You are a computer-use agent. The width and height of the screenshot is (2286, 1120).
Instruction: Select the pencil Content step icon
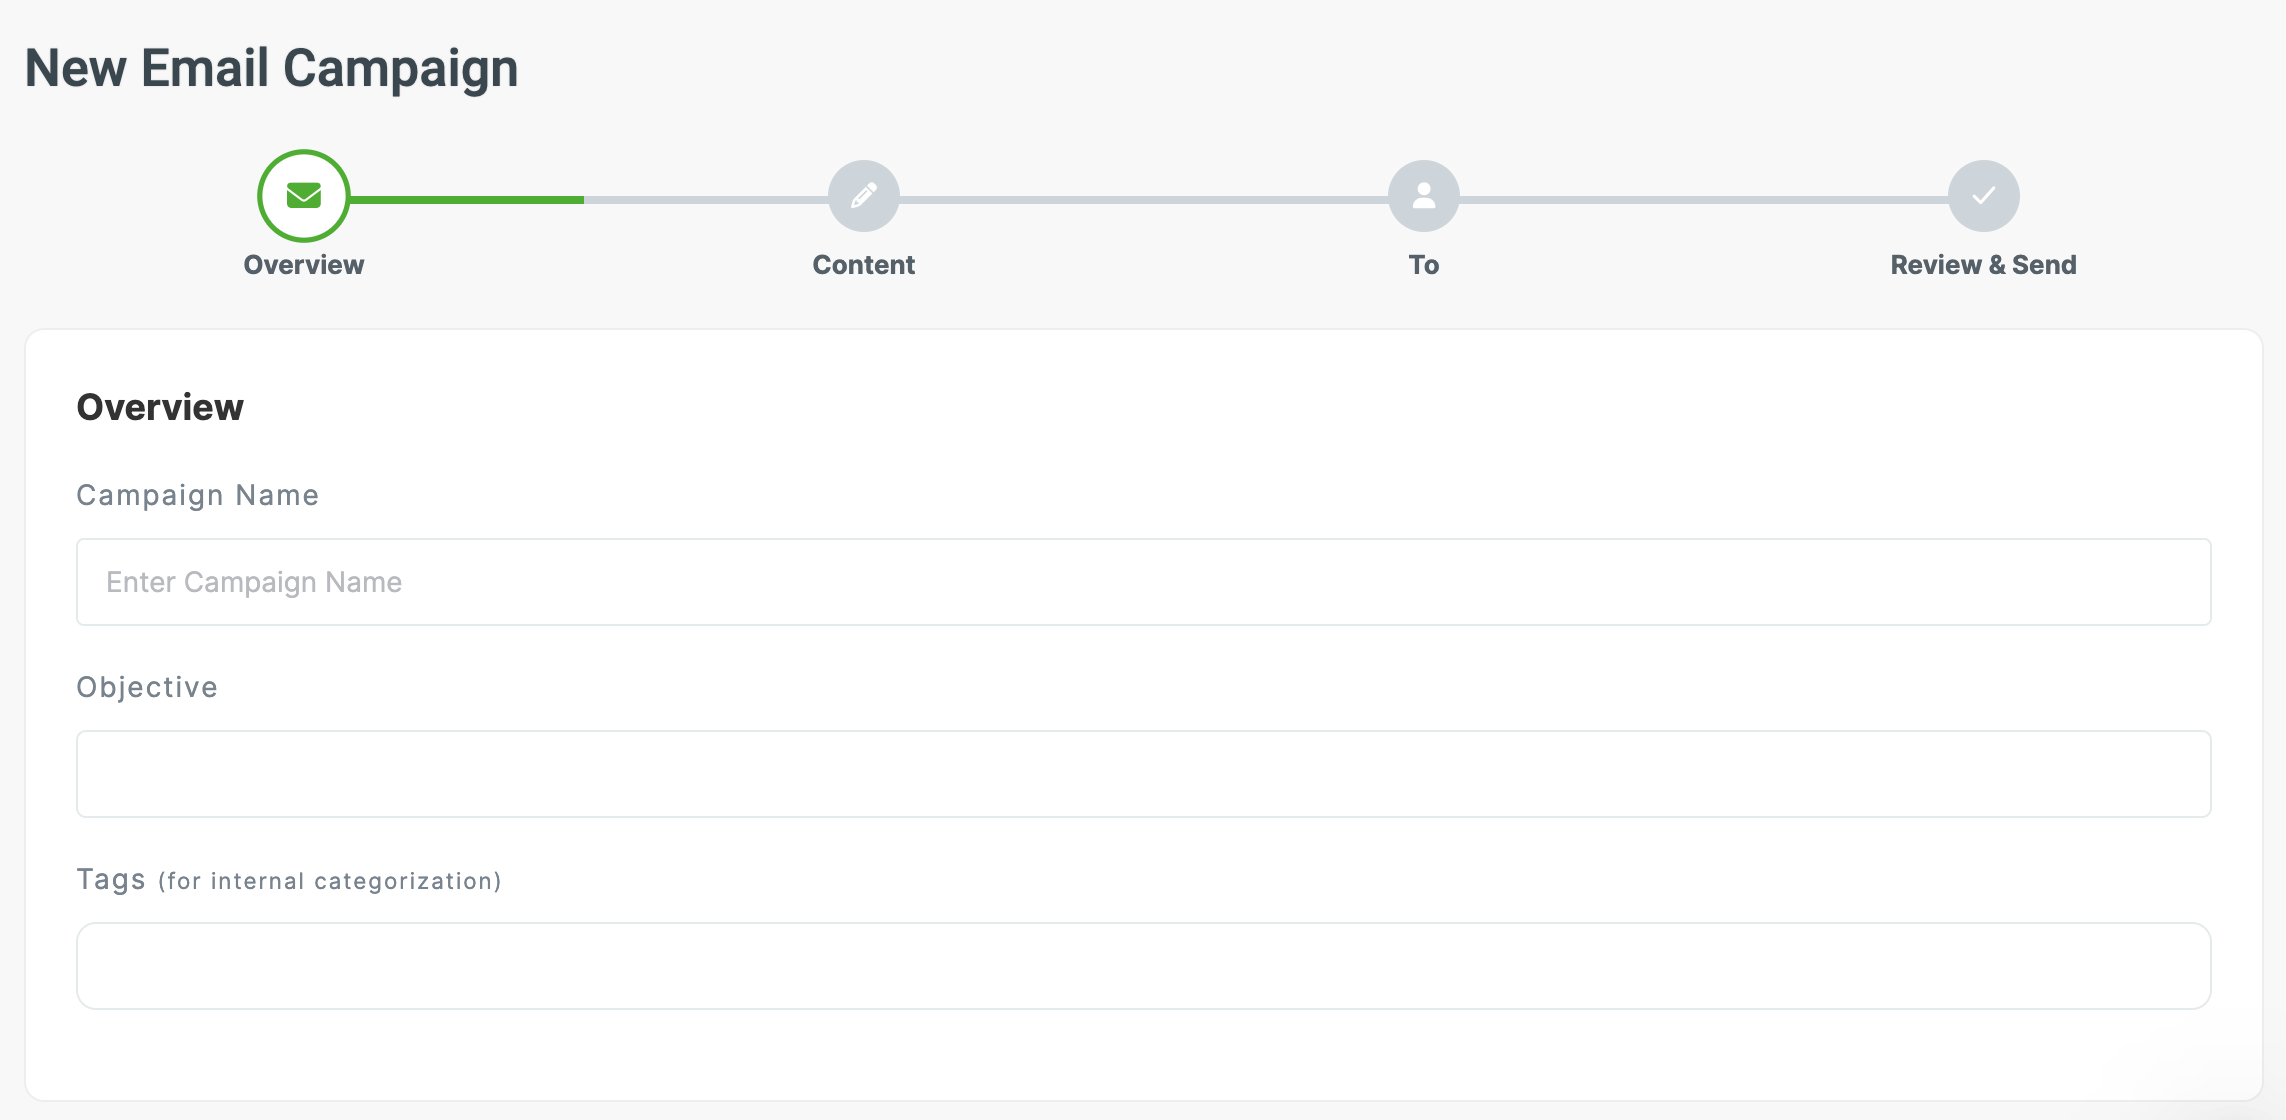(864, 196)
